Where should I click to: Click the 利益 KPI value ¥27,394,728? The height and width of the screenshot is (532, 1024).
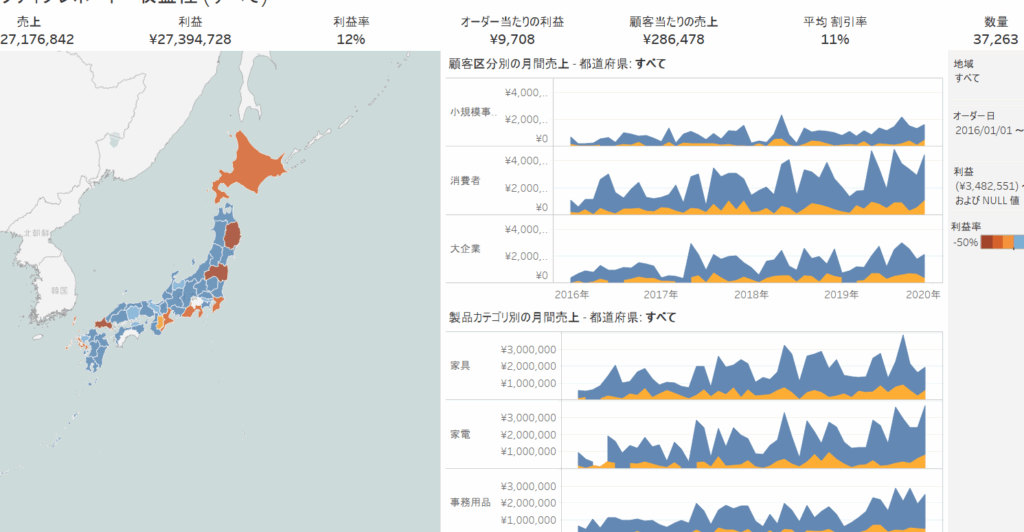click(190, 39)
